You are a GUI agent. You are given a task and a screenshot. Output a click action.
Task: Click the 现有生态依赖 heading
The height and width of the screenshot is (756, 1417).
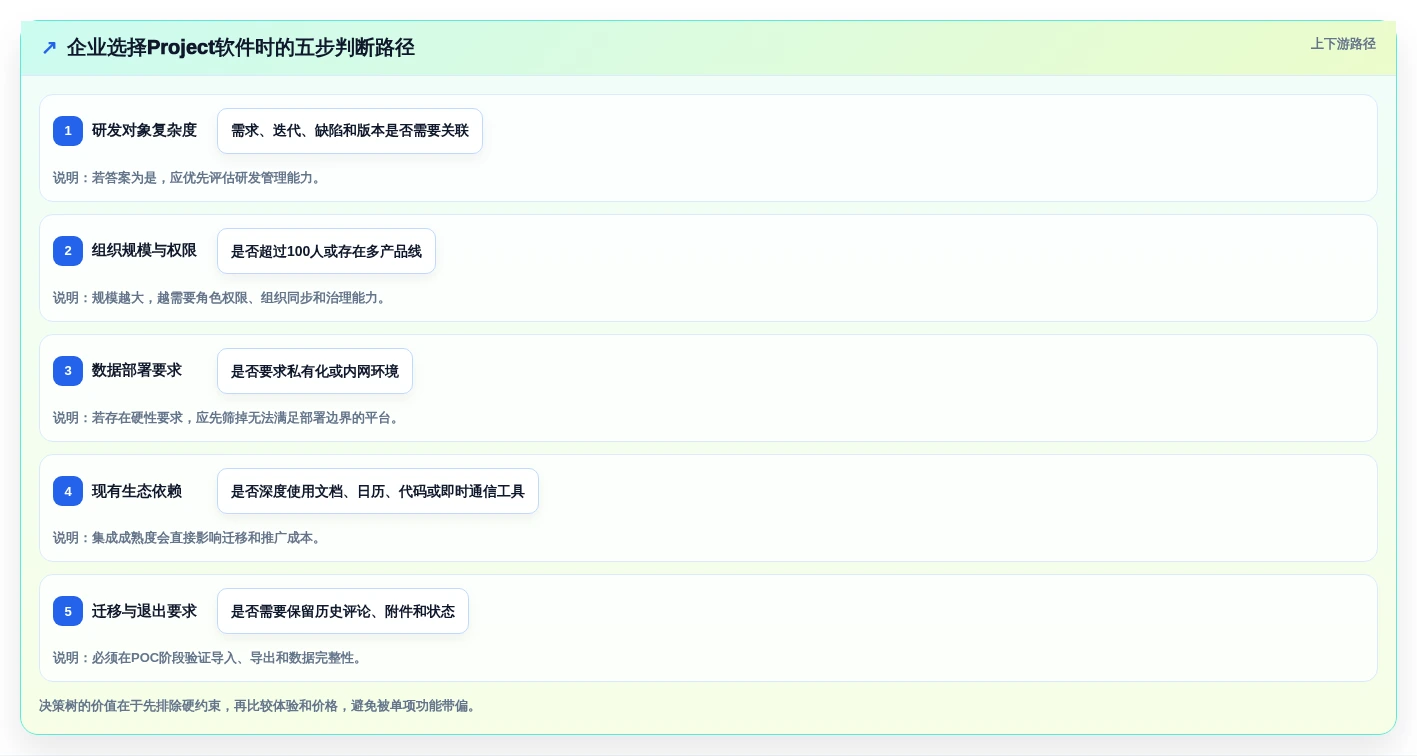(x=137, y=490)
